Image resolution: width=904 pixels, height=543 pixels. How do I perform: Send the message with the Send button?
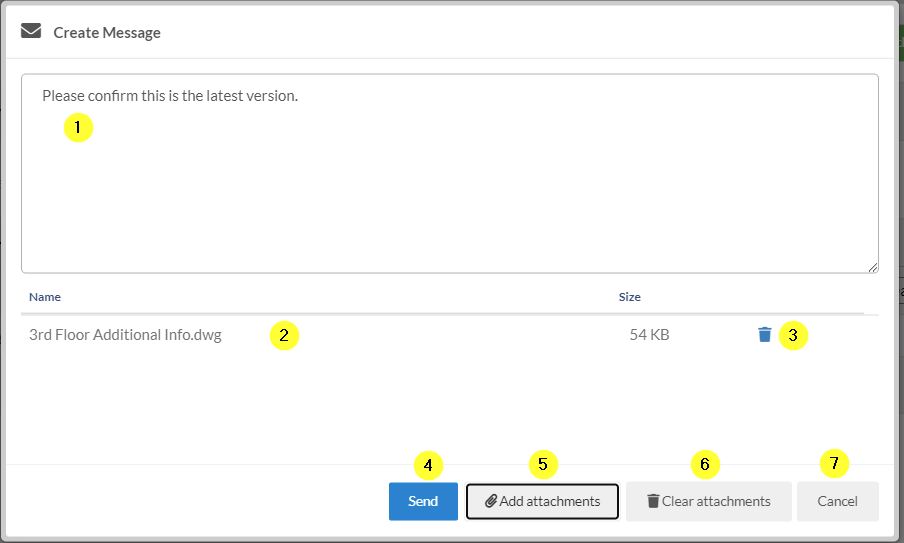click(x=423, y=501)
